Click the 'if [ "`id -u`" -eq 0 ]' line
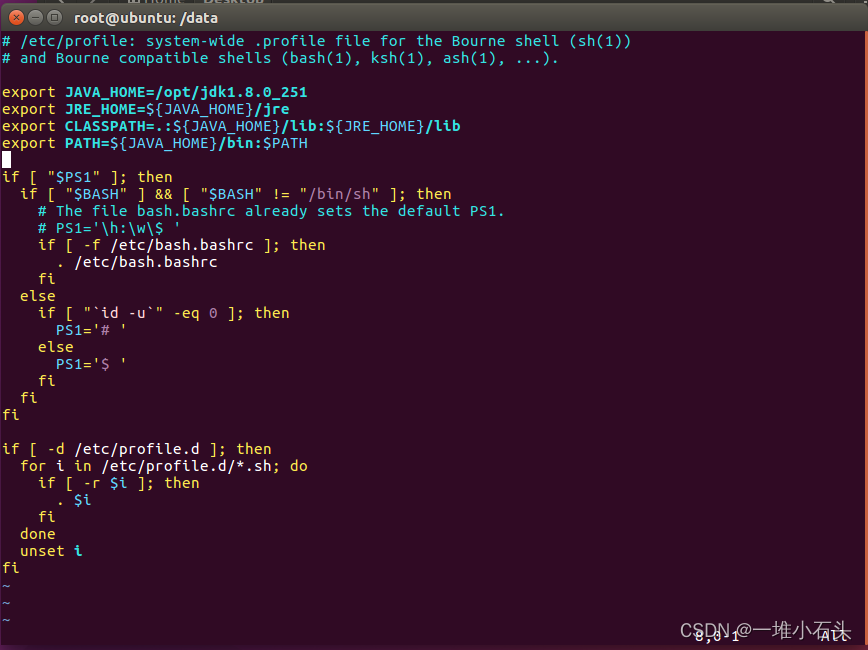 click(x=164, y=313)
